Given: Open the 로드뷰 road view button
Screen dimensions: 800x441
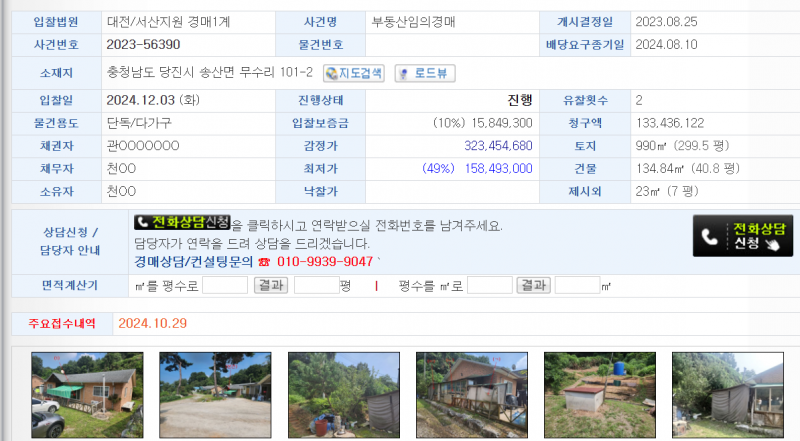Looking at the screenshot, I should point(425,73).
